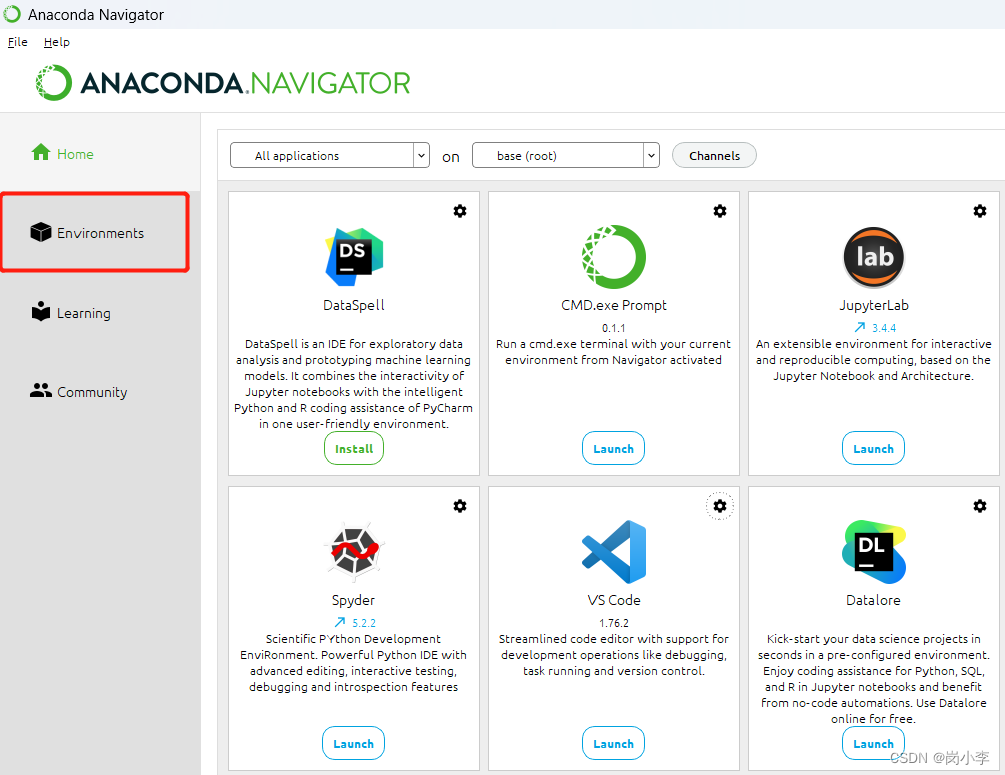Click Spyder version 5.2.2 link

364,623
